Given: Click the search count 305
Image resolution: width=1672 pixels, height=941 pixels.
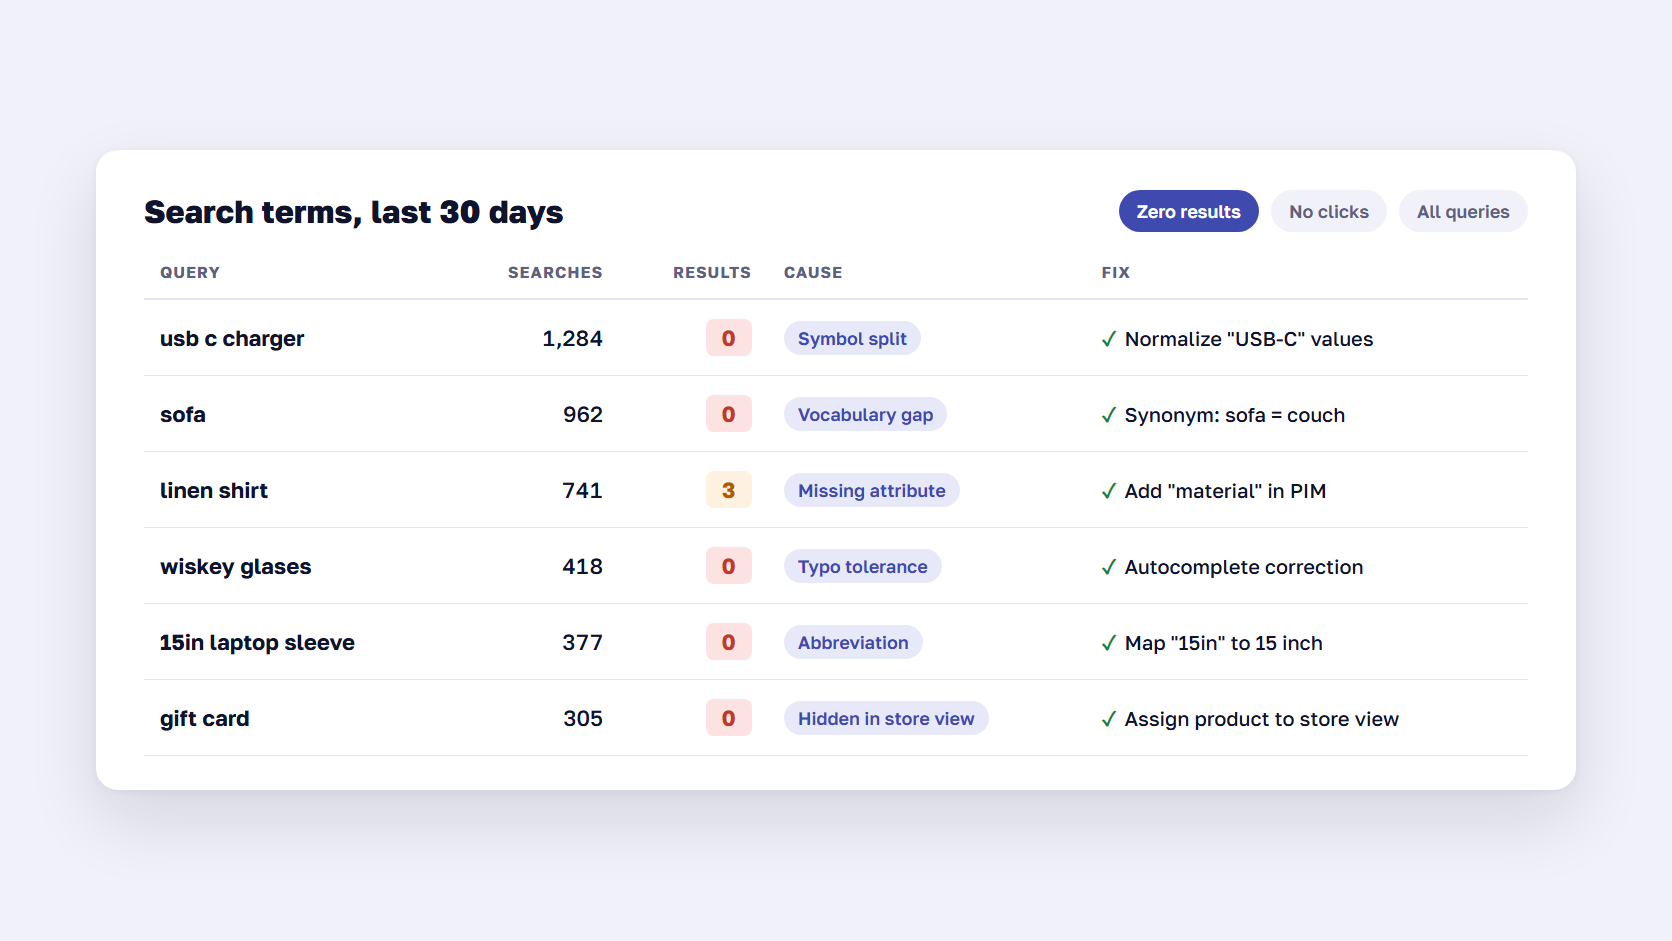Looking at the screenshot, I should 583,719.
